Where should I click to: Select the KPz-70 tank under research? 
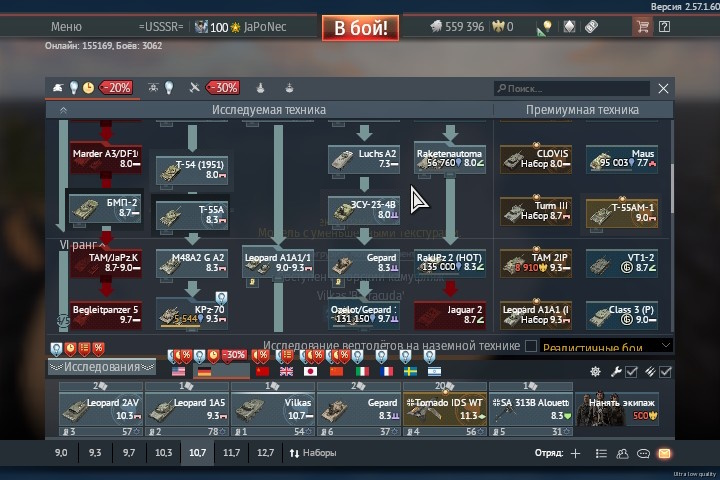click(191, 315)
